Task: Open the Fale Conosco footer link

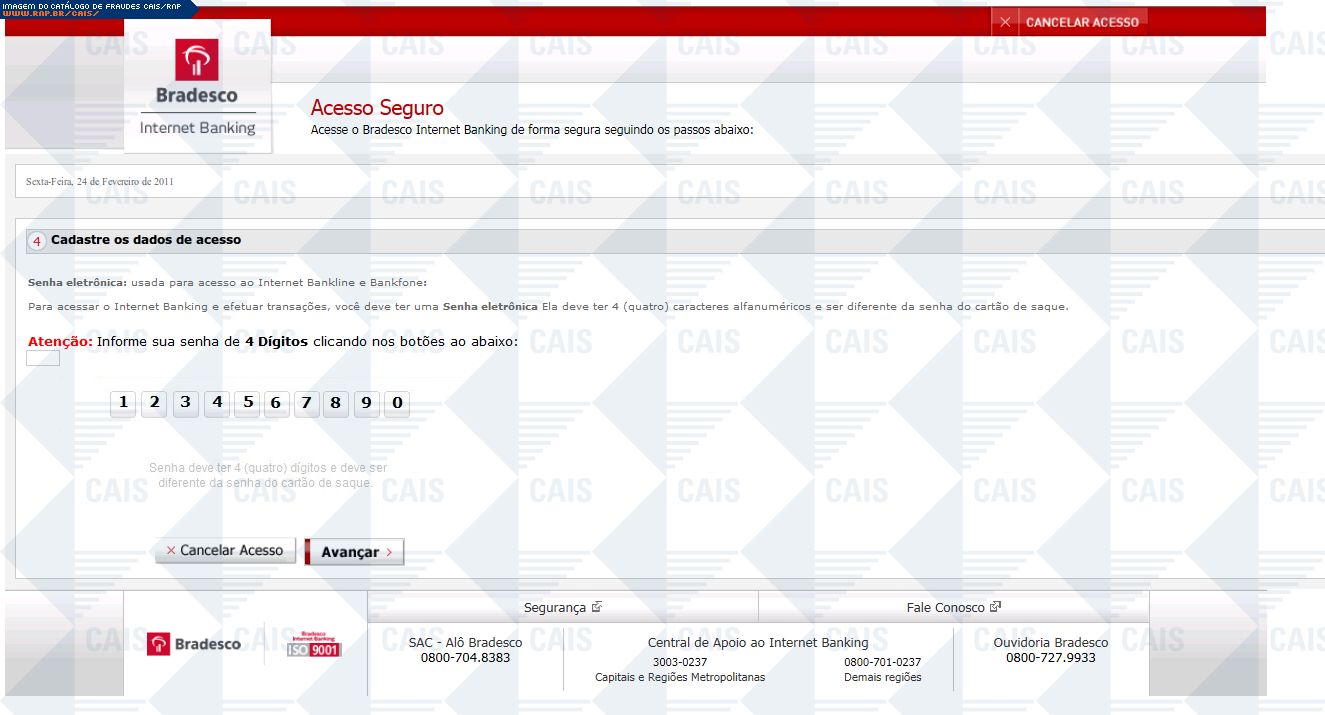Action: click(953, 607)
